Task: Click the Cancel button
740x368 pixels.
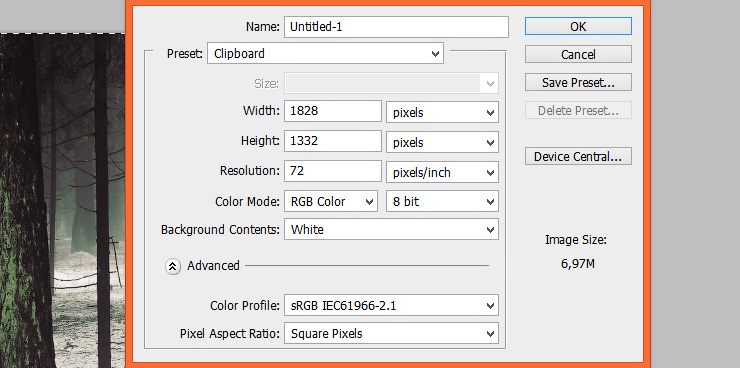Action: pos(578,54)
